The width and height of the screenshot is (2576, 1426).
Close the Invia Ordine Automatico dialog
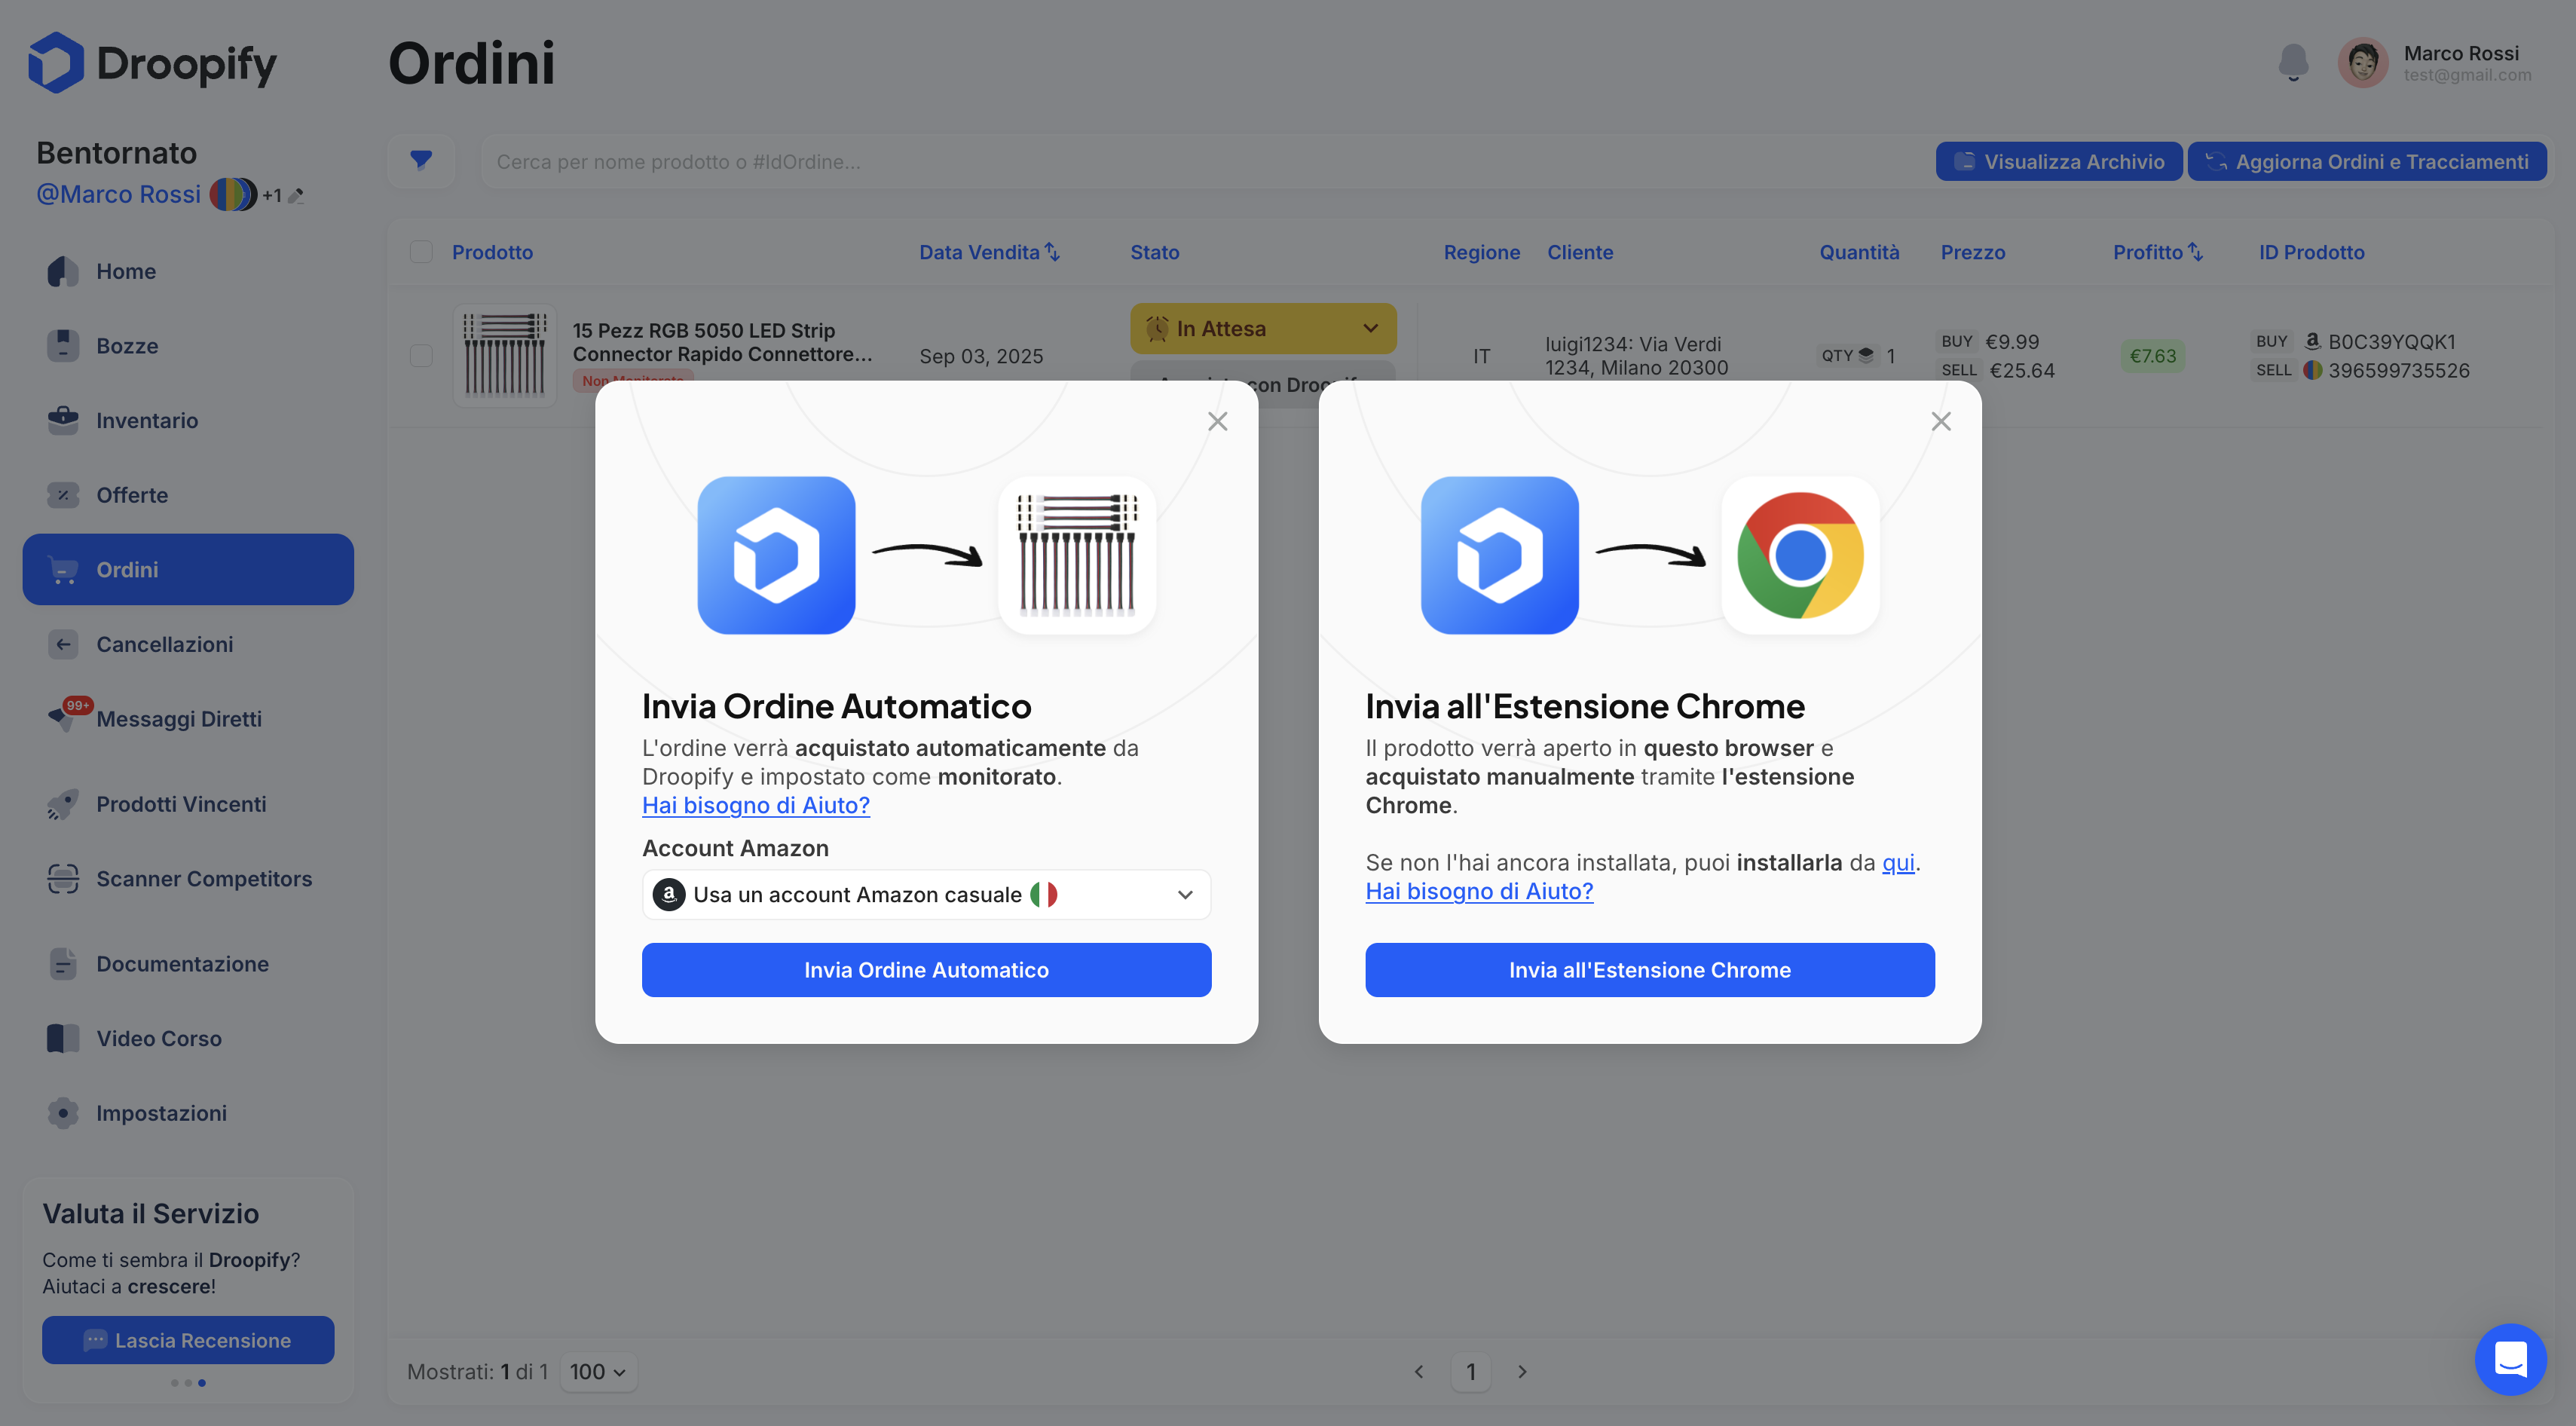(x=1217, y=421)
